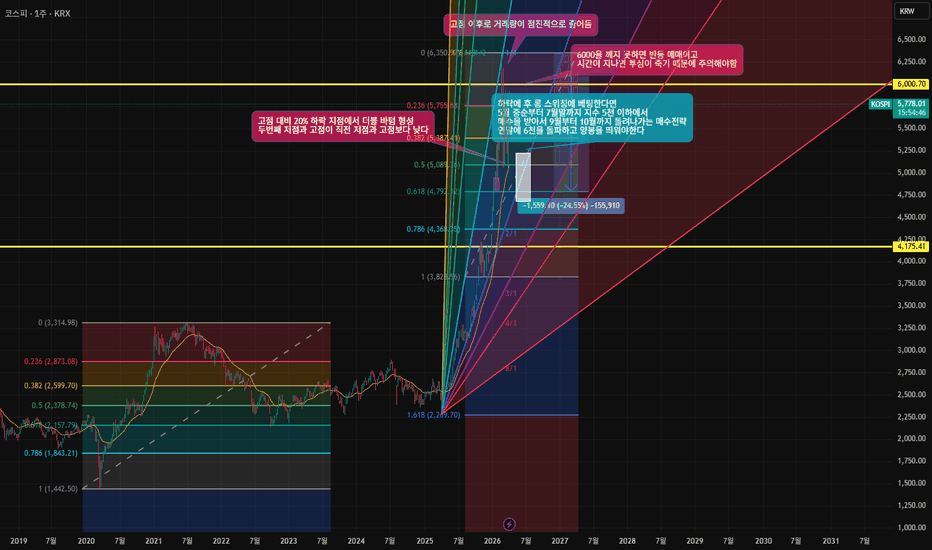Select the red callout about 고점 대비 20% 하락
The image size is (932, 550).
[x=343, y=125]
